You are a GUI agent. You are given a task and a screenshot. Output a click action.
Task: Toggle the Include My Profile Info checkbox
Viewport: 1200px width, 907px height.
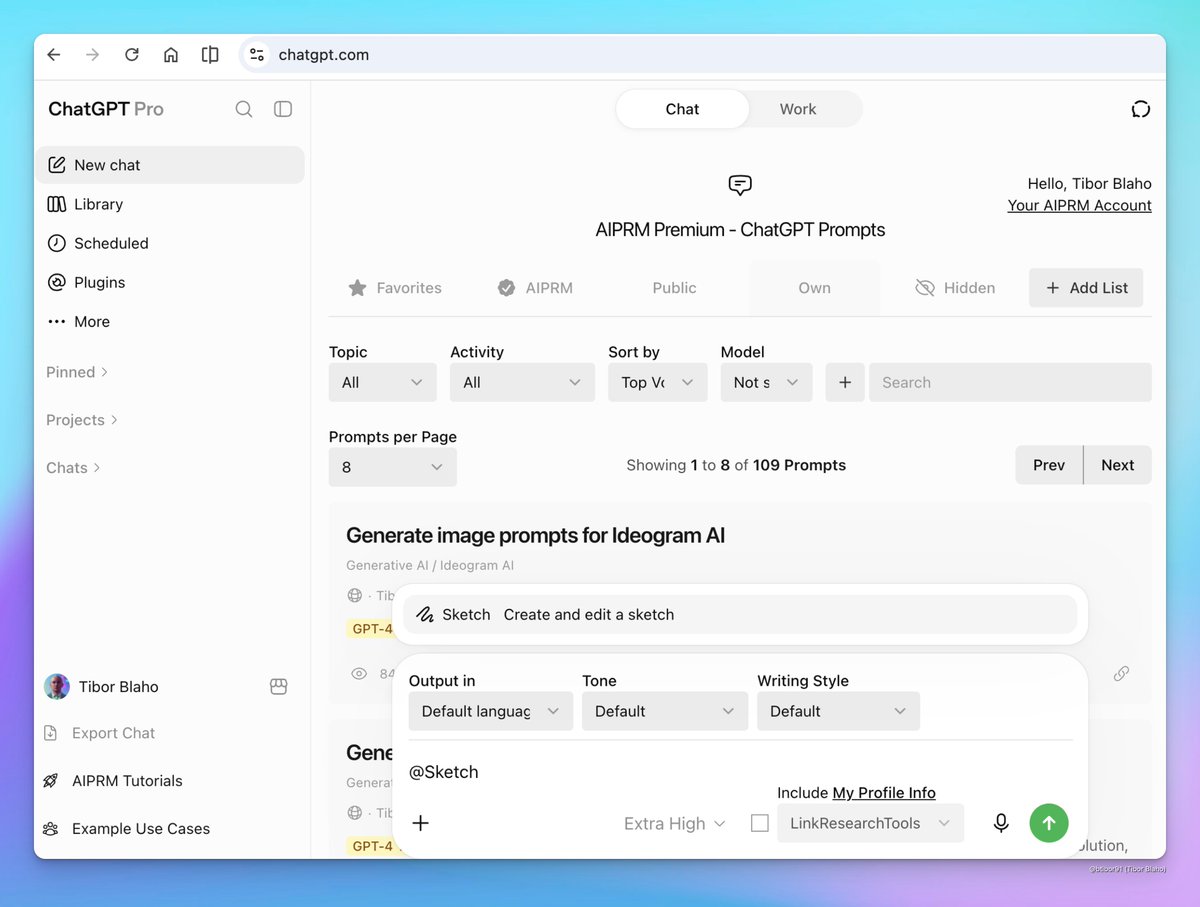click(x=760, y=823)
